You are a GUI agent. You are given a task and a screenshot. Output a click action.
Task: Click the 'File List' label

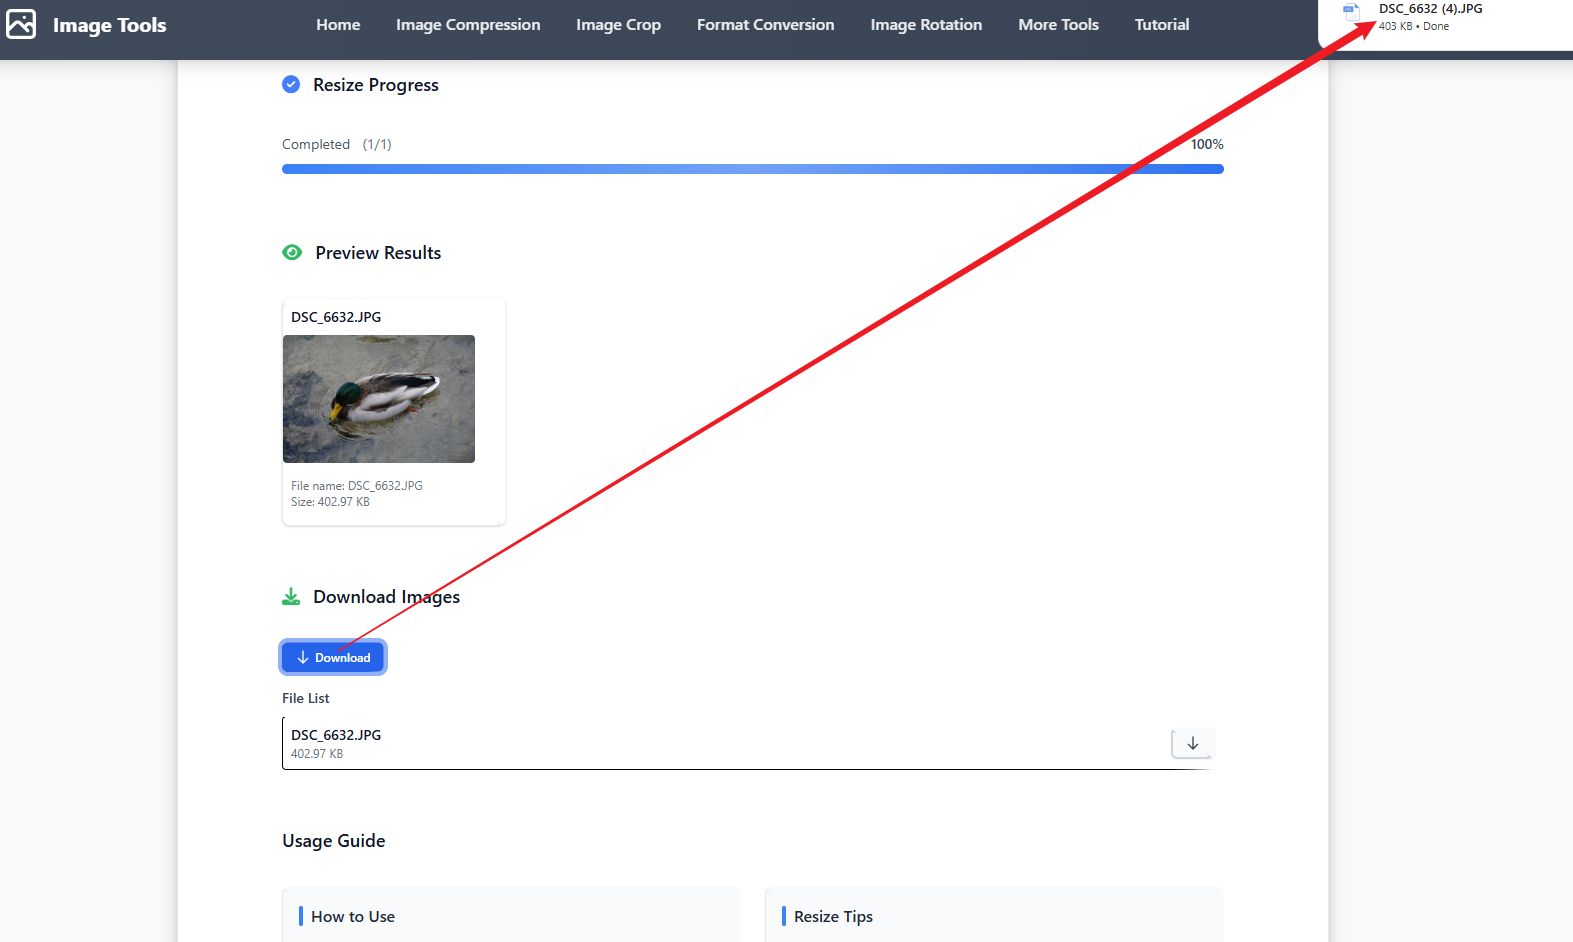pyautogui.click(x=306, y=698)
